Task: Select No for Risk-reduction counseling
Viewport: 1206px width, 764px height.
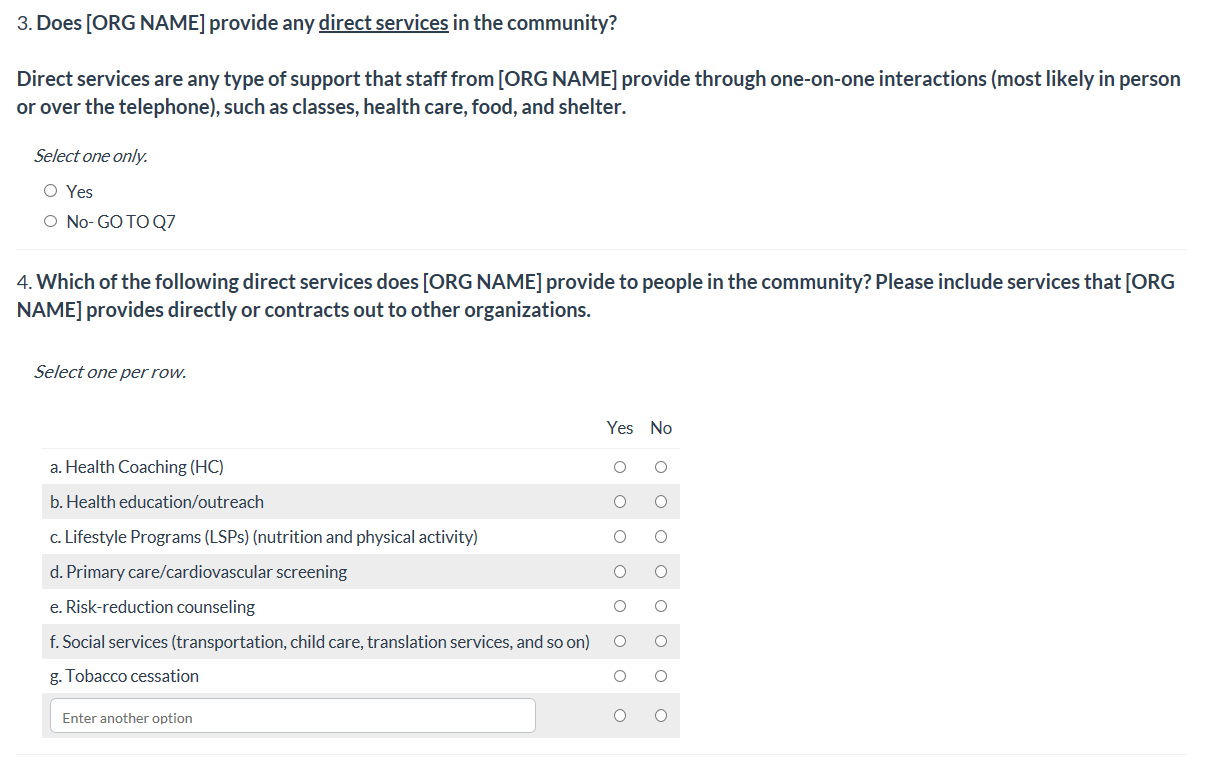Action: 660,607
